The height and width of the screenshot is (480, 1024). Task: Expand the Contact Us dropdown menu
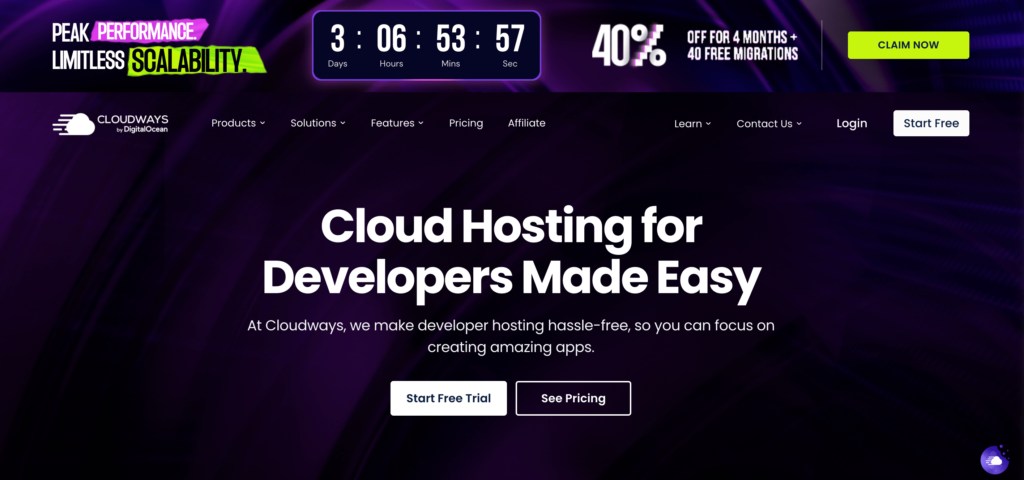[x=769, y=123]
